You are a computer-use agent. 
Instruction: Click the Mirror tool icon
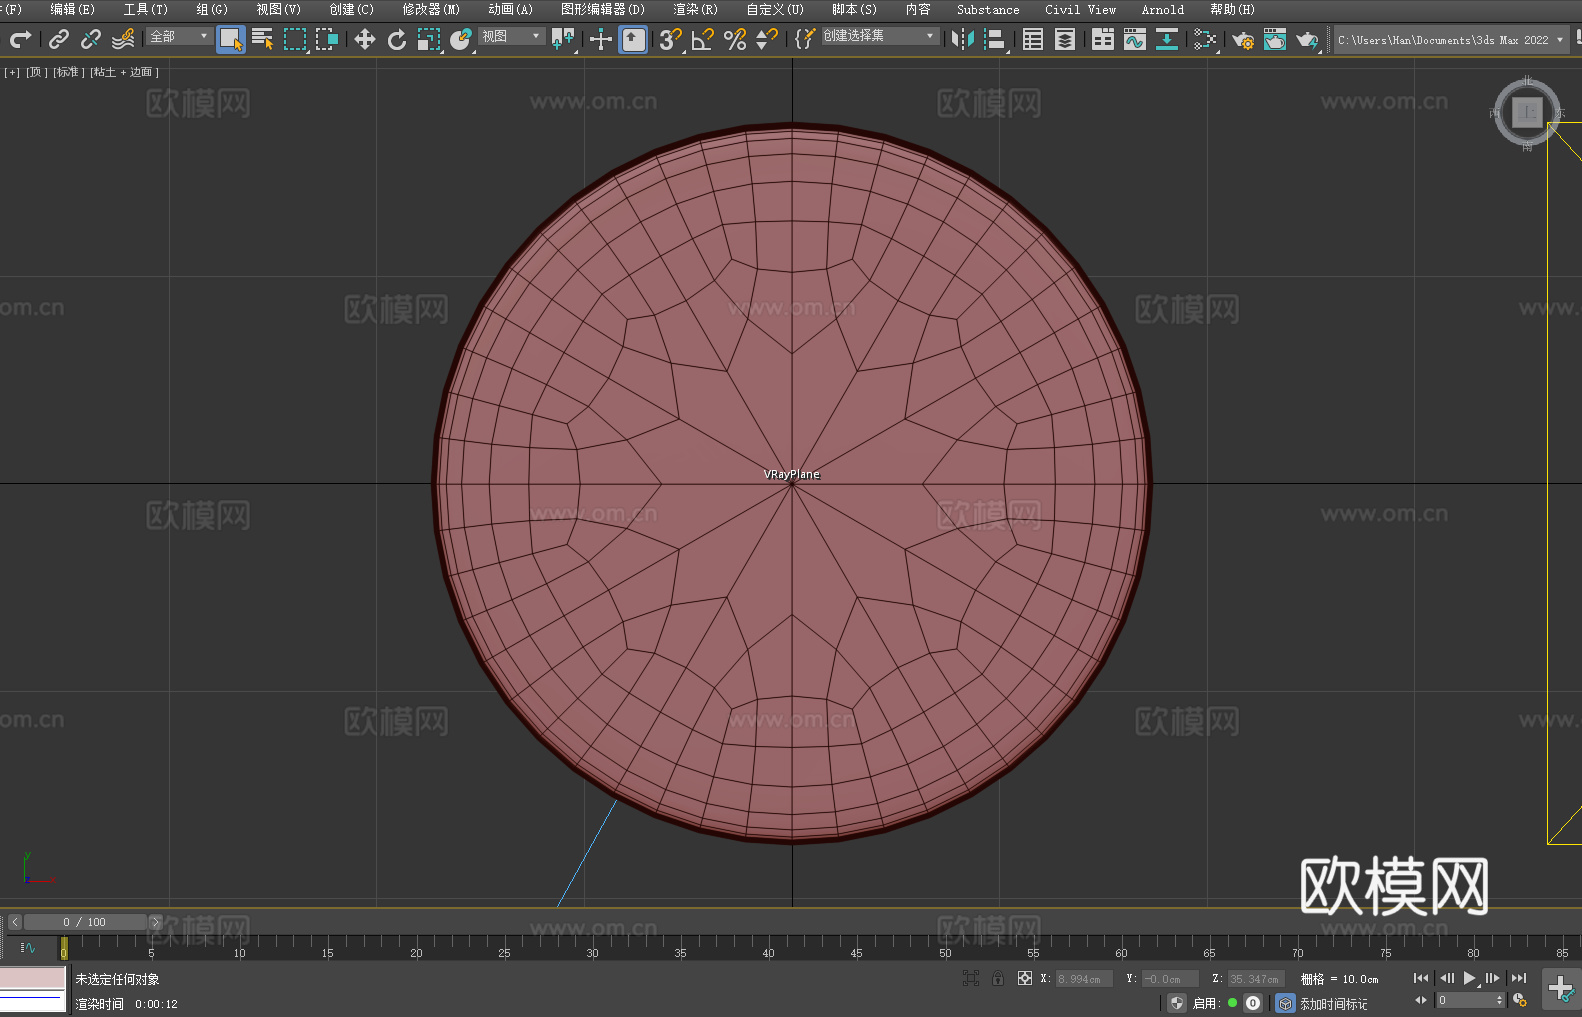[x=963, y=39]
